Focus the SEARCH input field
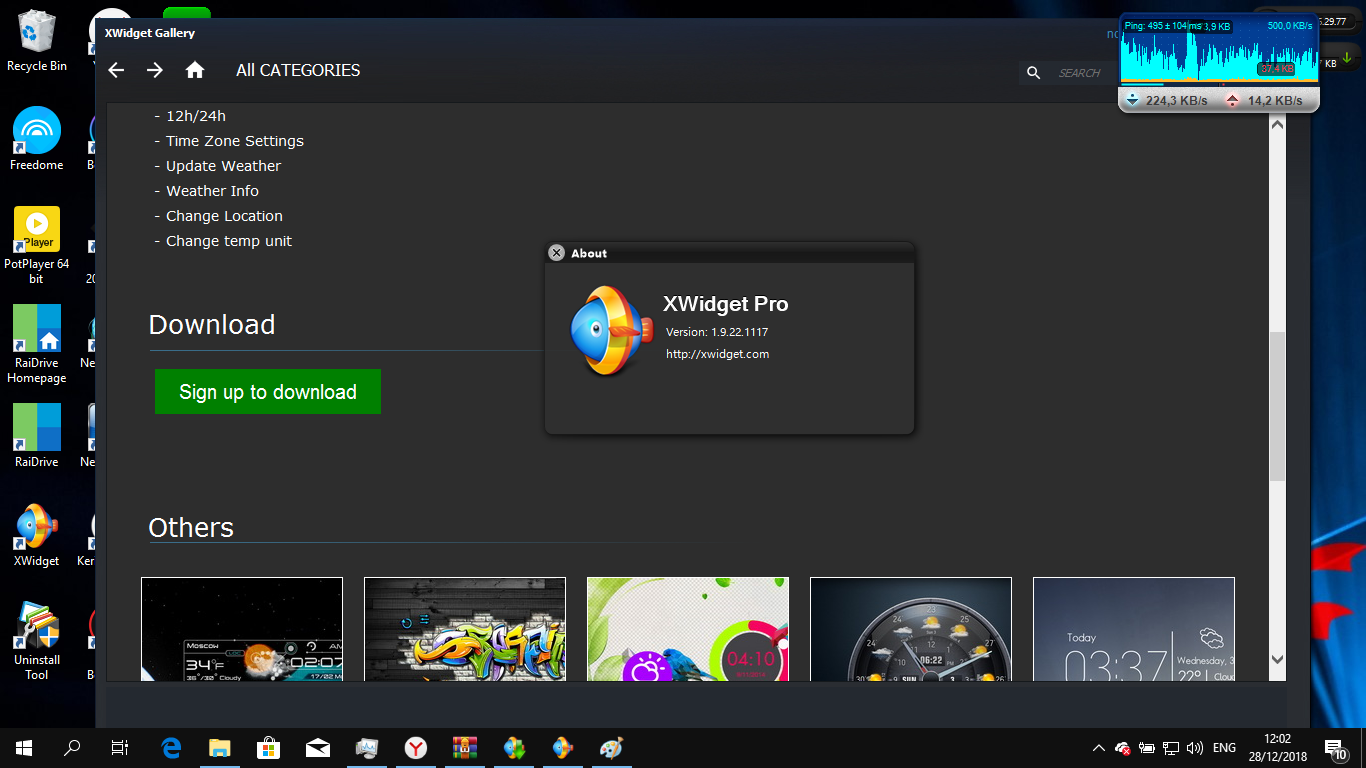Screen dimensions: 1366x768 tap(1080, 72)
